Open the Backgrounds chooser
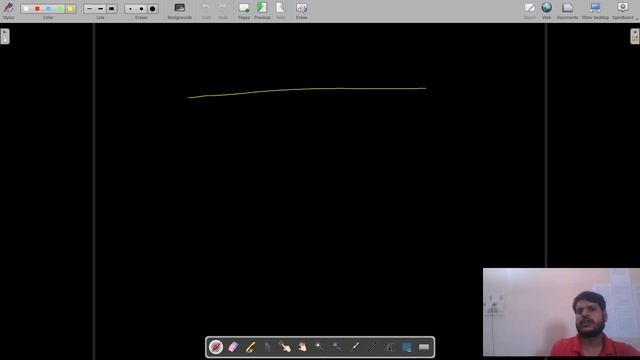 point(180,10)
